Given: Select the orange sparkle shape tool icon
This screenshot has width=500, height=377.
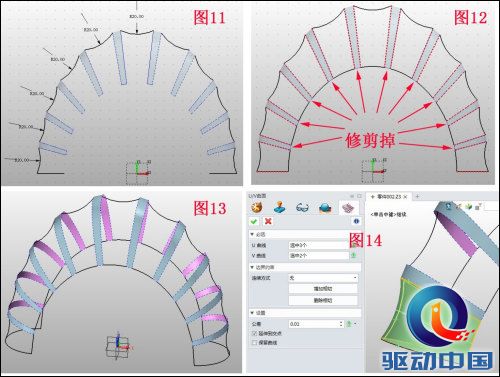Looking at the screenshot, I should (x=257, y=208).
